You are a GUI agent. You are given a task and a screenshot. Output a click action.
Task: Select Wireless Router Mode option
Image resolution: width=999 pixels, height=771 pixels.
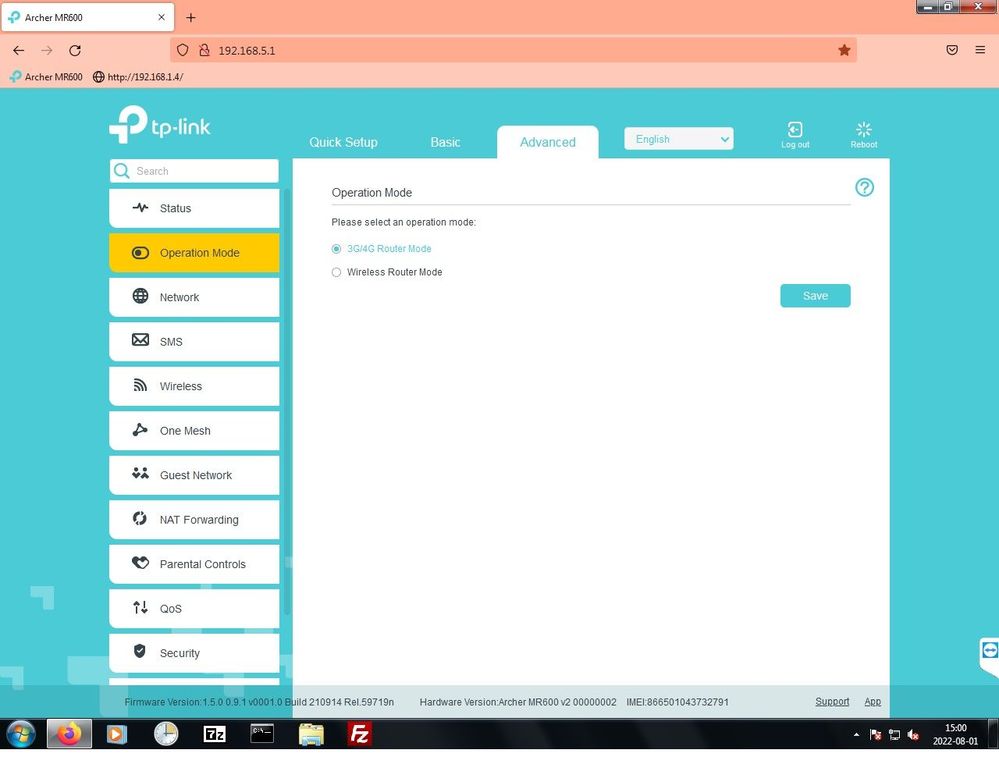[x=336, y=272]
